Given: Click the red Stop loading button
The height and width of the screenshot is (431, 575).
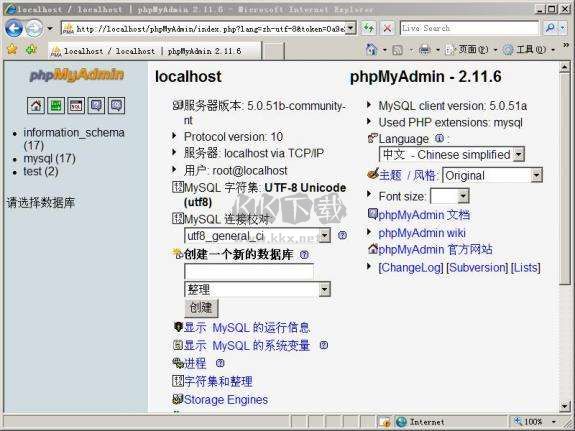Looking at the screenshot, I should coord(387,28).
